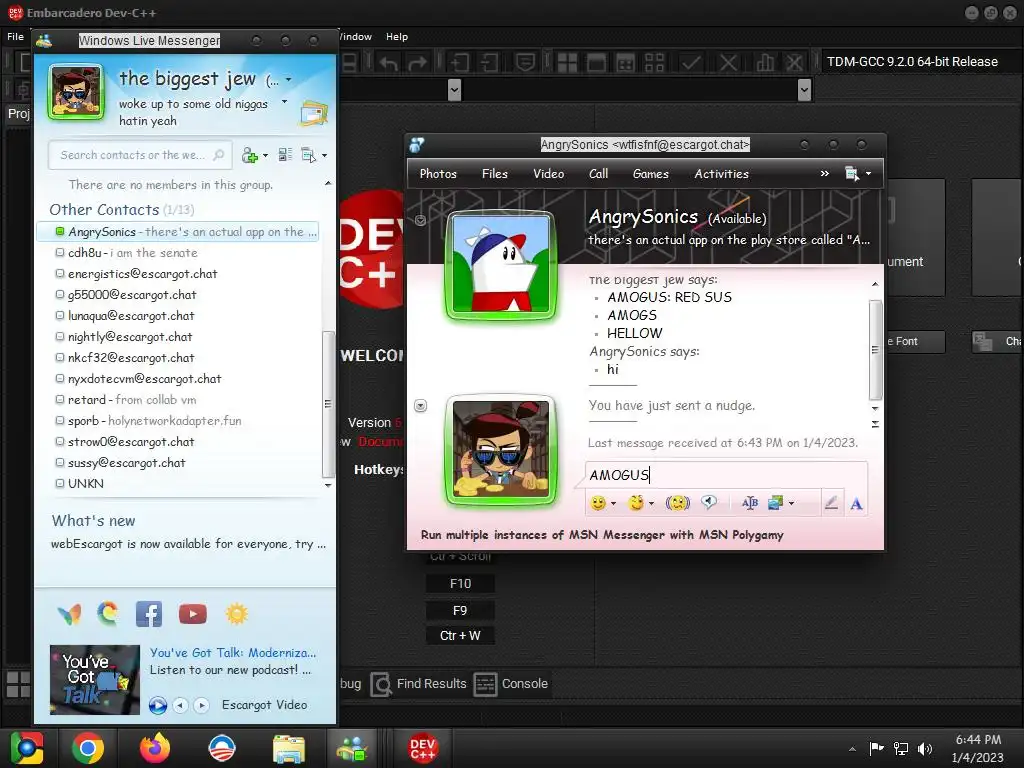
Task: Play the podcast with the play button
Action: click(x=157, y=705)
